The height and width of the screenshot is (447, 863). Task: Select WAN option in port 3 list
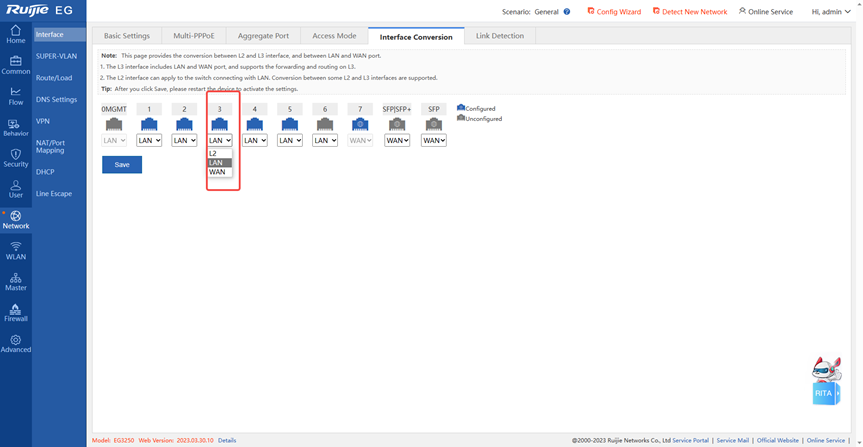pyautogui.click(x=217, y=172)
